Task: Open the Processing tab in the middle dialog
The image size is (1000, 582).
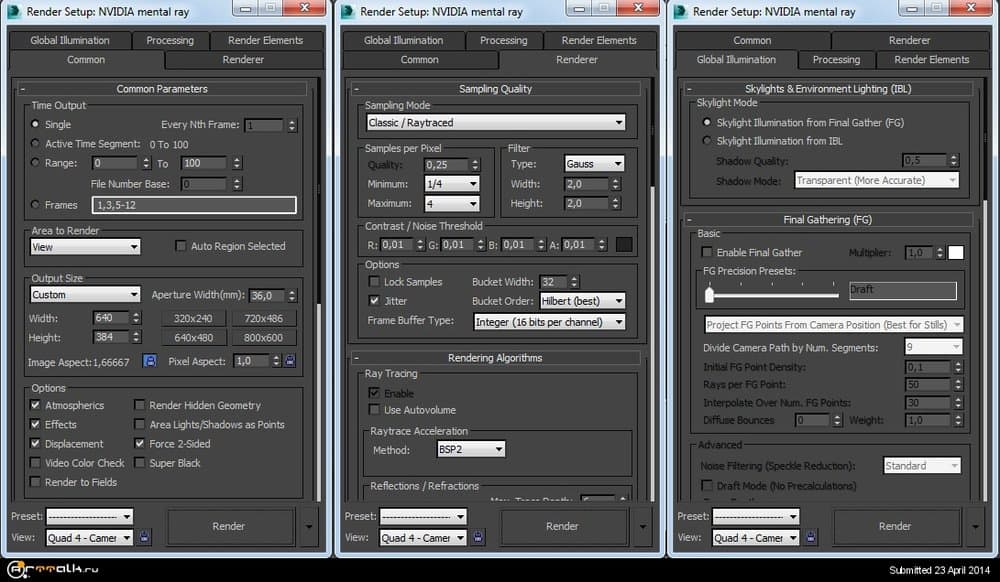Action: tap(505, 40)
